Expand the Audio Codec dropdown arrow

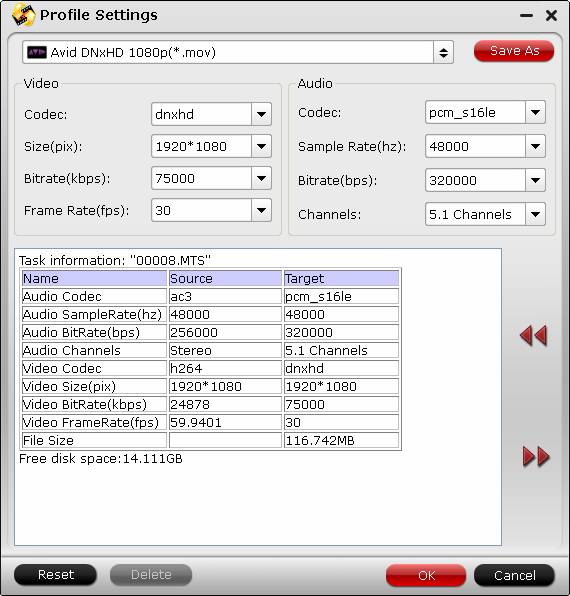[x=535, y=112]
